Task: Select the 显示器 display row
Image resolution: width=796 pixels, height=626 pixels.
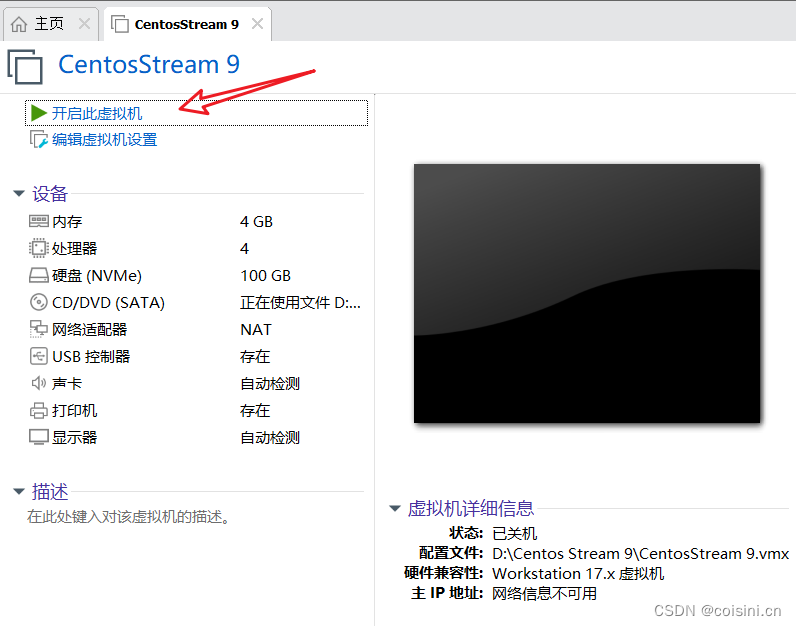Action: tap(196, 437)
